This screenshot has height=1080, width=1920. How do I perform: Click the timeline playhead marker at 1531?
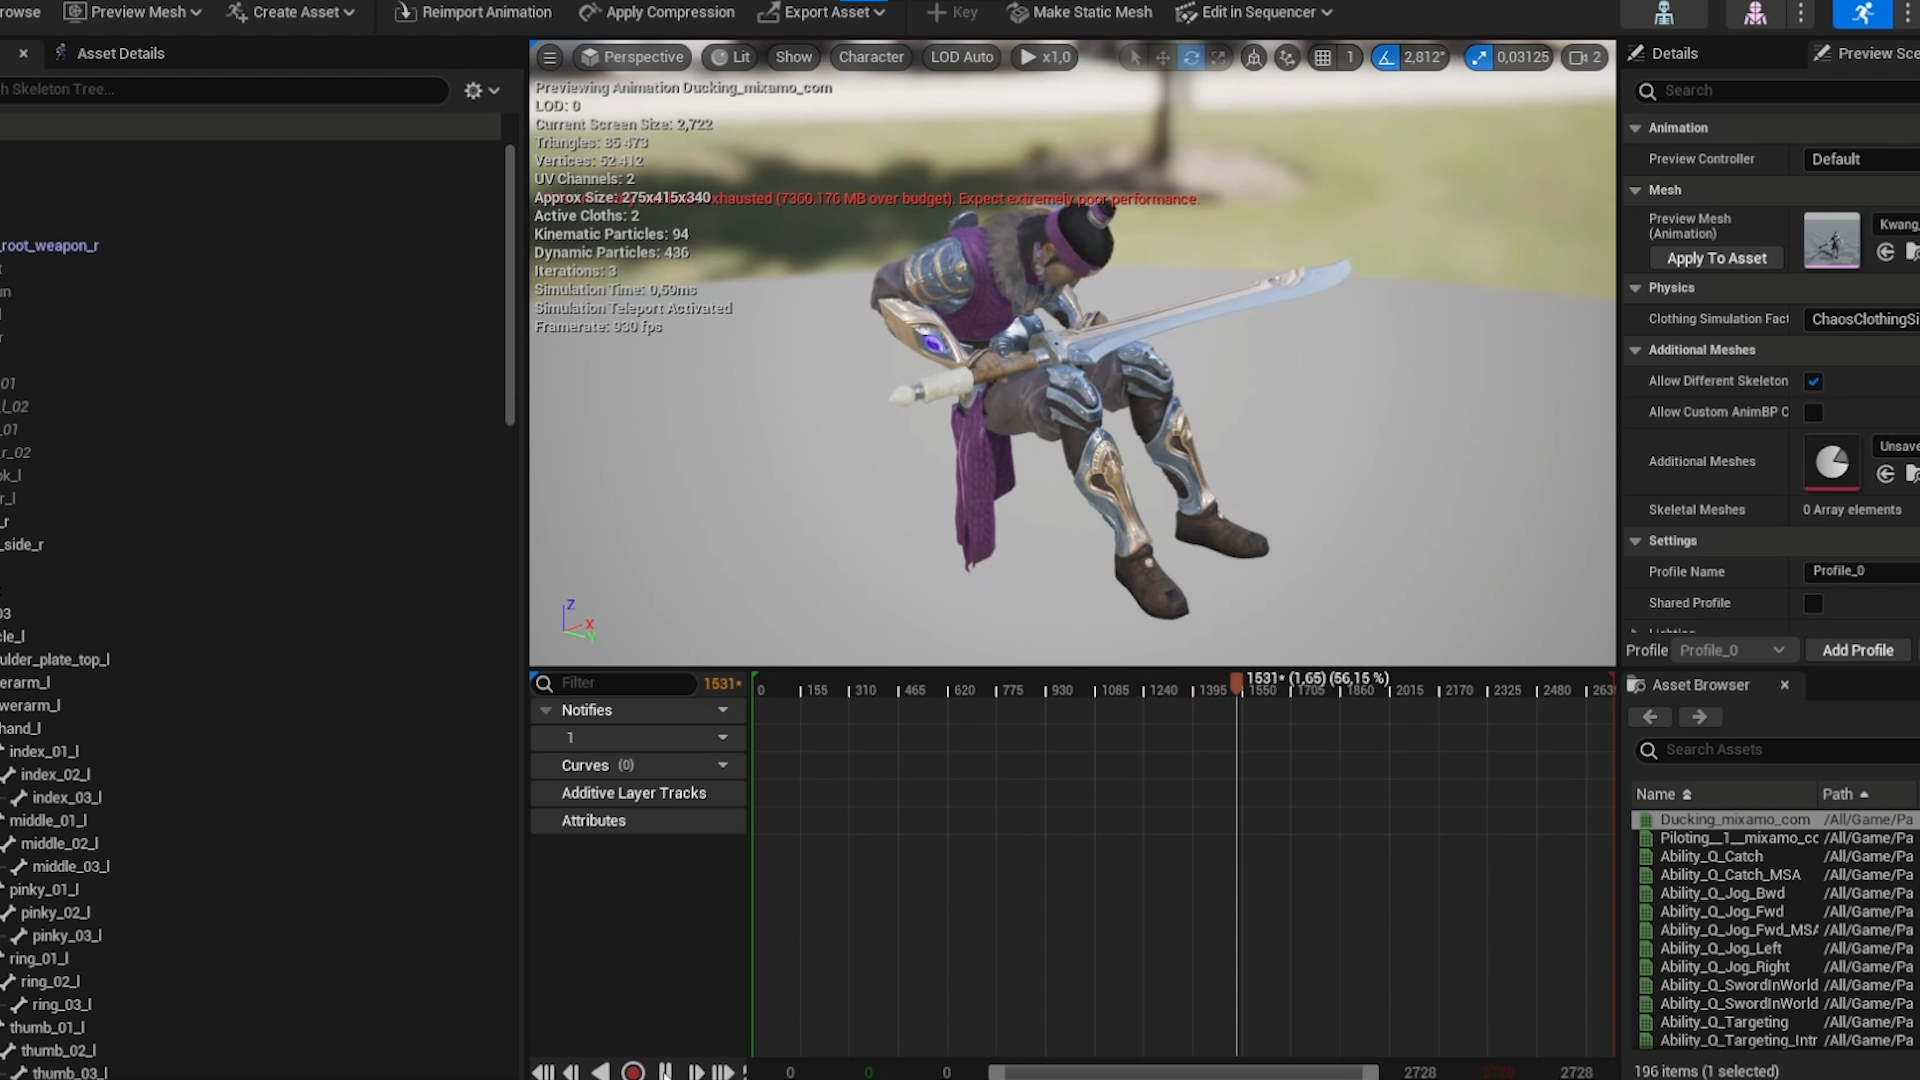pos(1237,683)
